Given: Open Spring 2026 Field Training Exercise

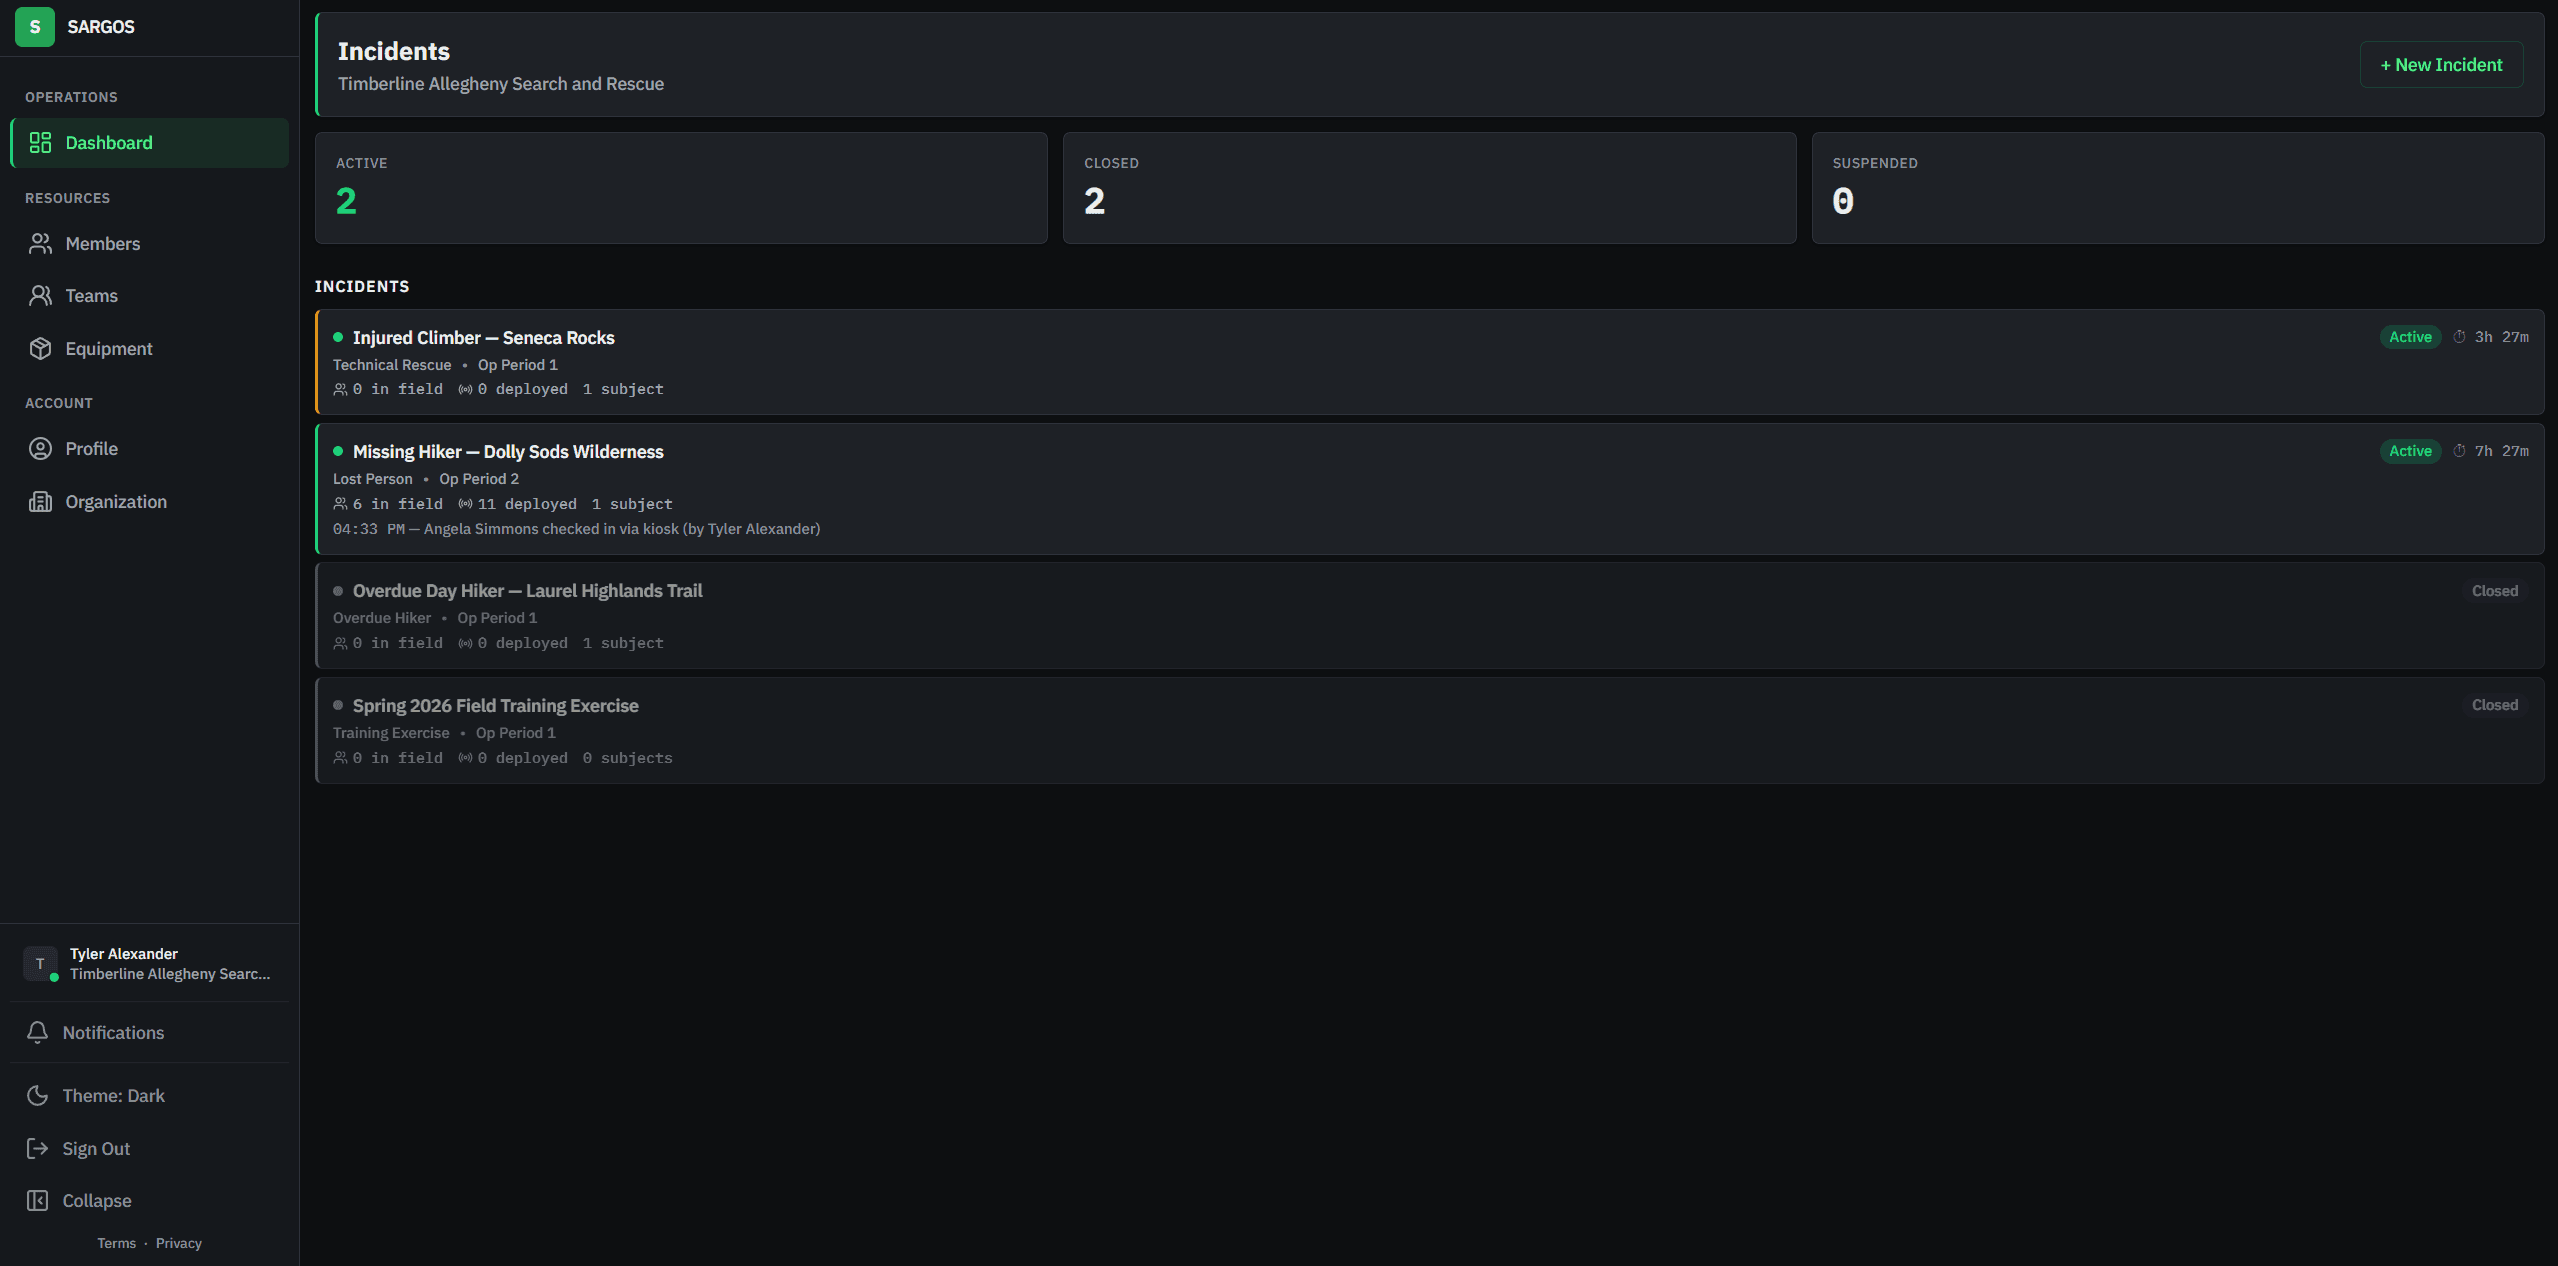Looking at the screenshot, I should pos(1430,731).
